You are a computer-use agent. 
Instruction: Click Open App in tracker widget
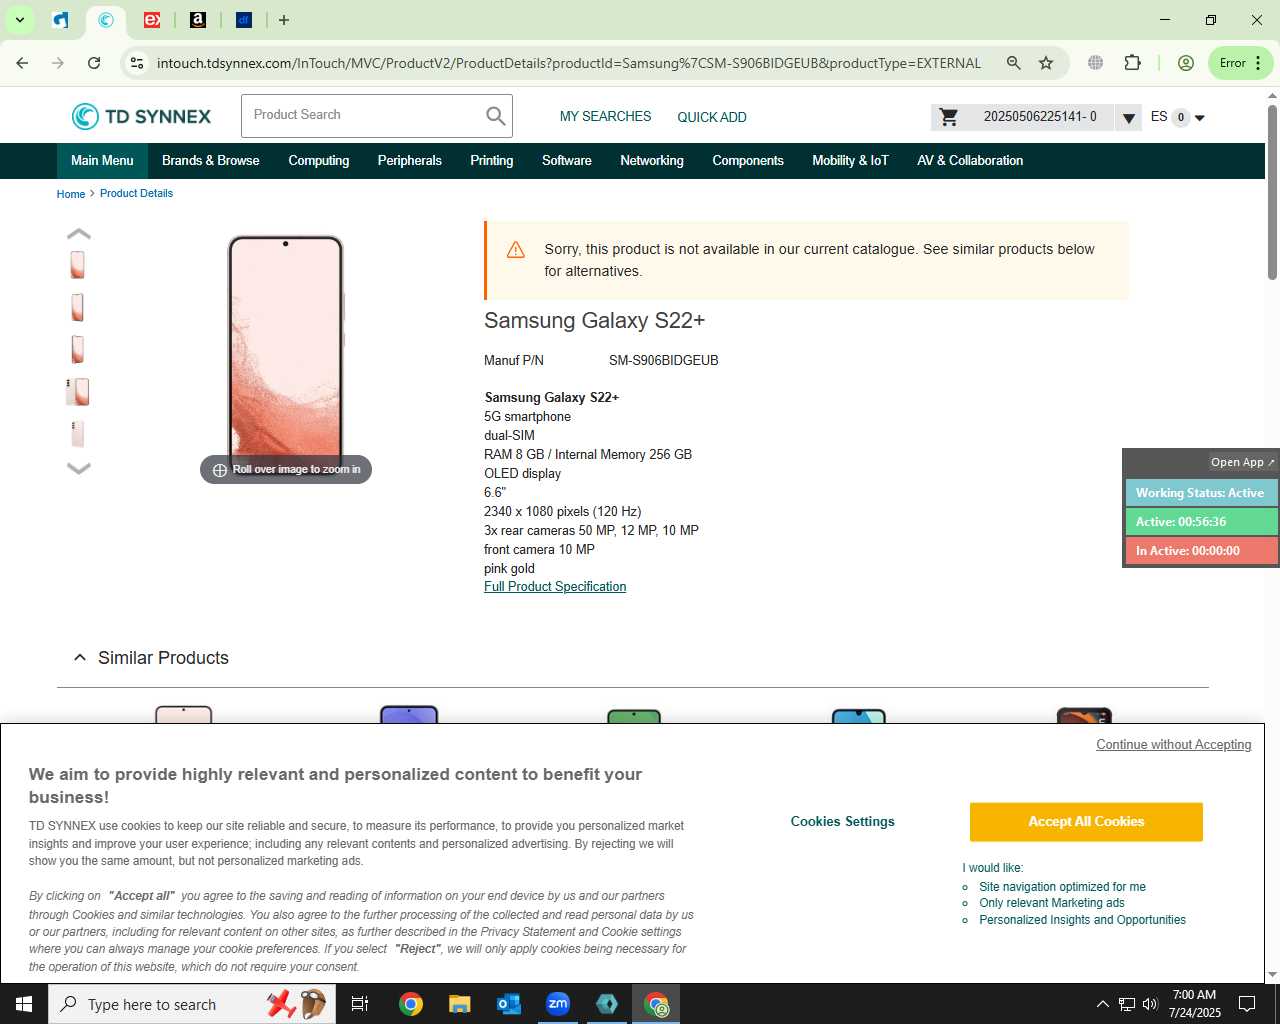point(1243,462)
